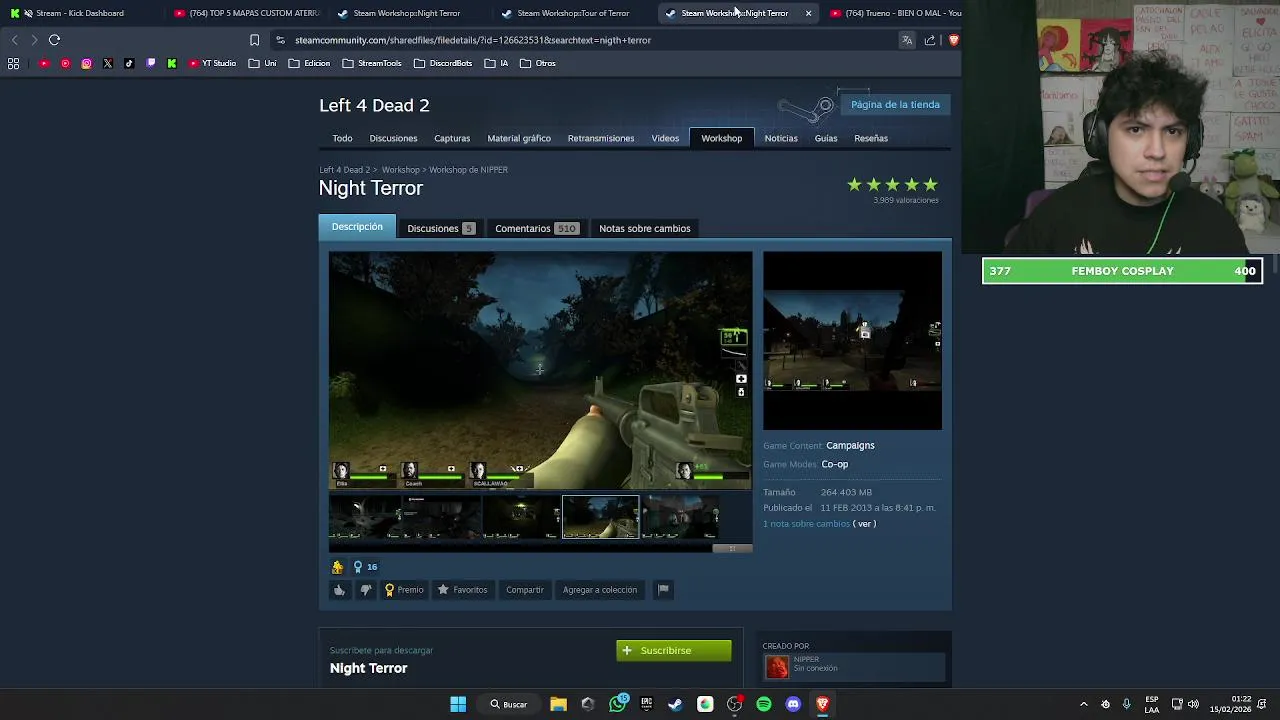Image resolution: width=1280 pixels, height=720 pixels.
Task: Subscribe with the green Suscribirse button
Action: click(x=674, y=650)
